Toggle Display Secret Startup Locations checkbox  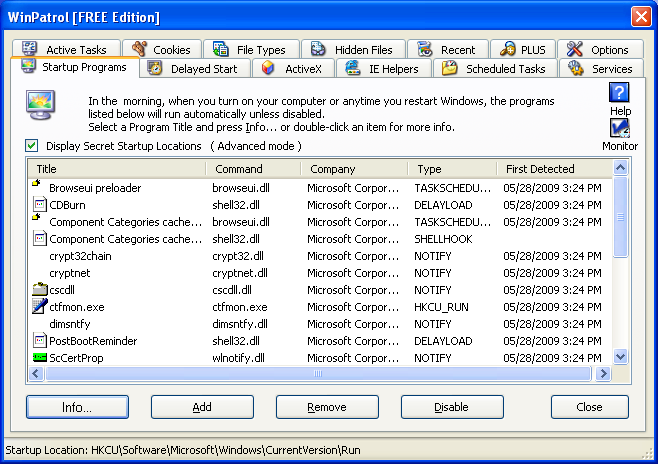click(x=33, y=146)
